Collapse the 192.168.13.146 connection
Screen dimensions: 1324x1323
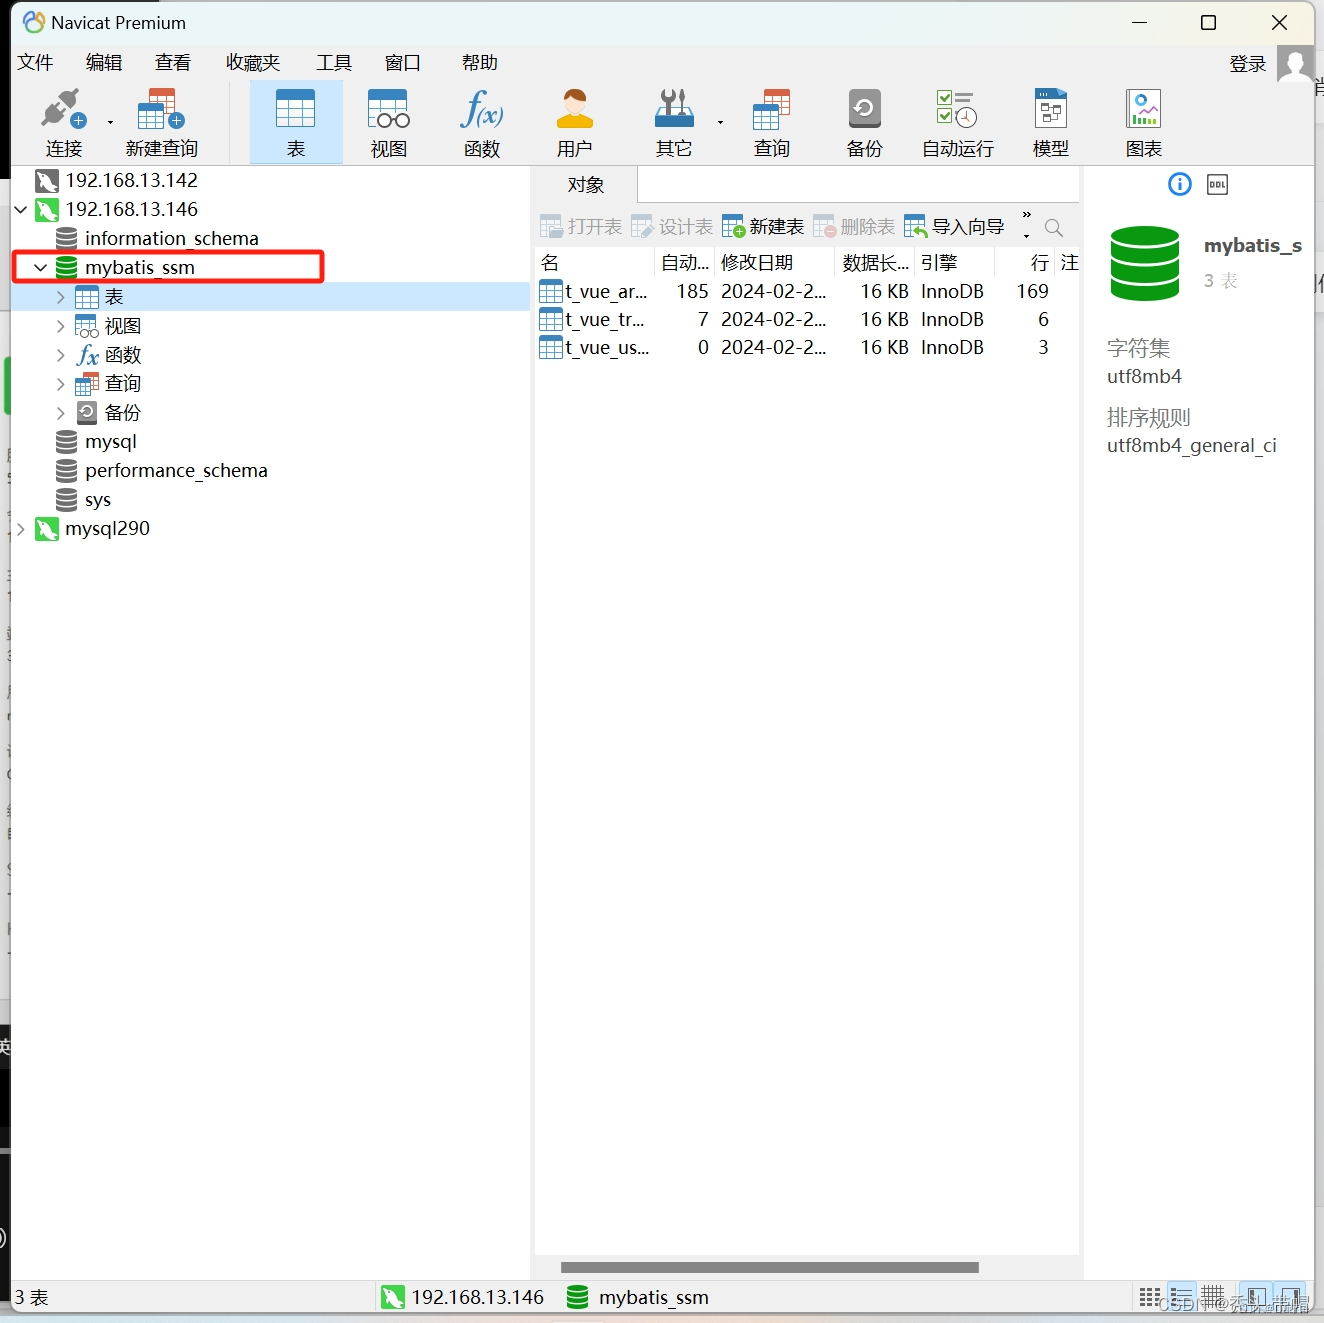point(21,210)
